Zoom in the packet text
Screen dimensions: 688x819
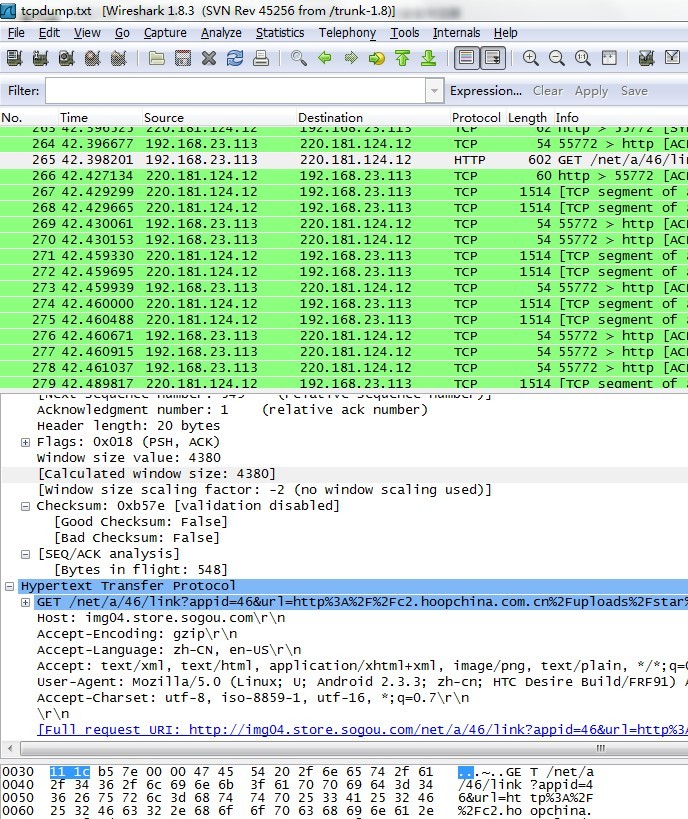(x=531, y=58)
